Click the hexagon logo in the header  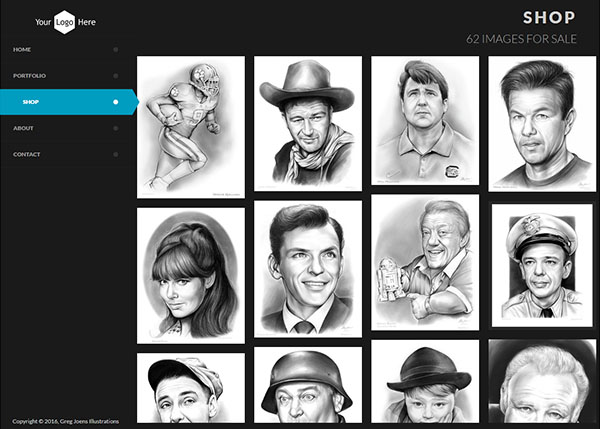pyautogui.click(x=65, y=21)
